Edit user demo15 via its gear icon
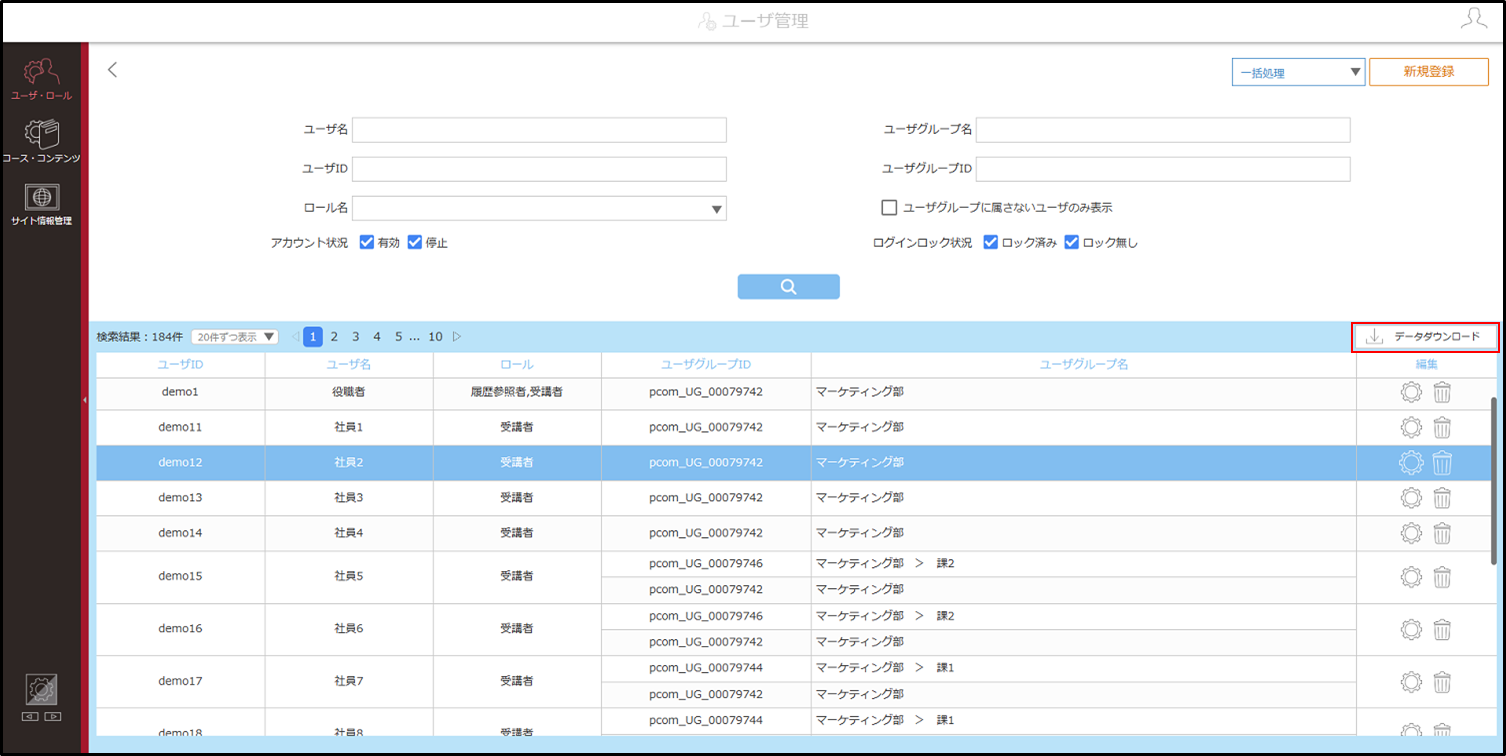 click(1411, 577)
